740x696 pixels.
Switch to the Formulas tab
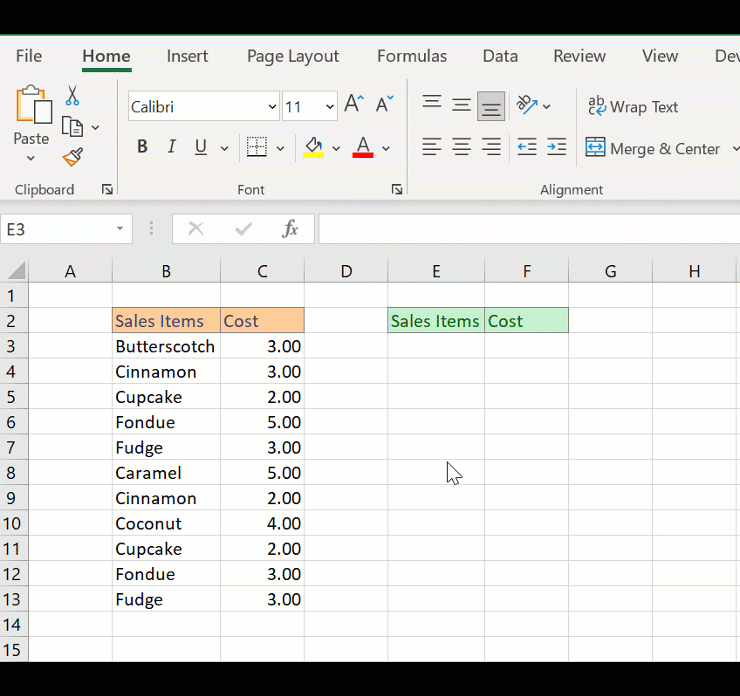tap(412, 56)
